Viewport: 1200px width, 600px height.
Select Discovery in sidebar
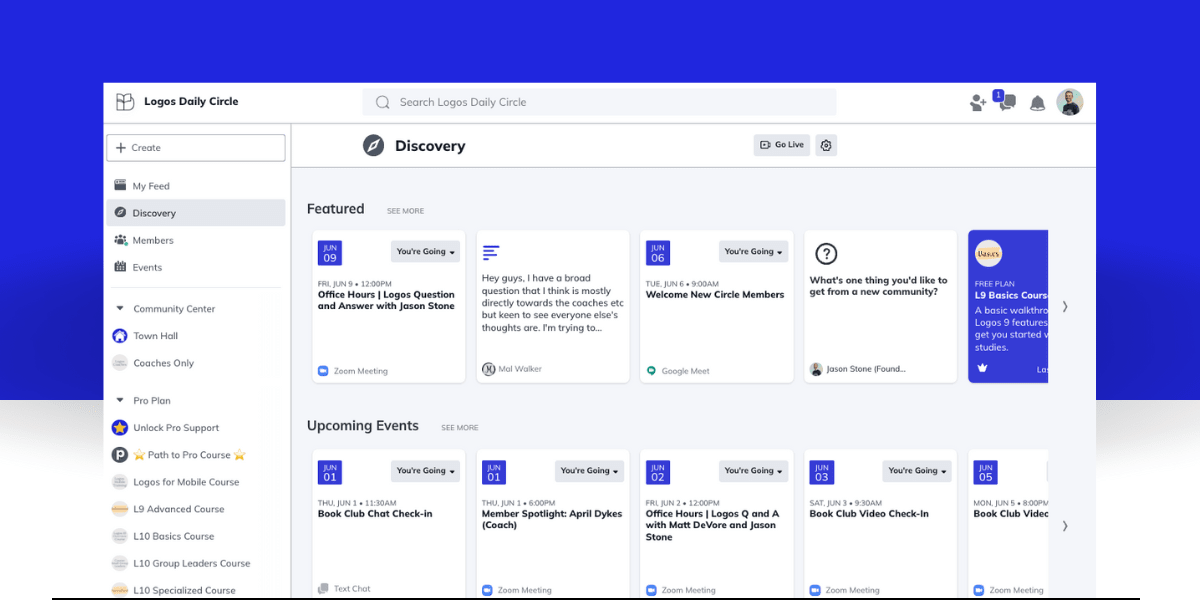(x=196, y=213)
